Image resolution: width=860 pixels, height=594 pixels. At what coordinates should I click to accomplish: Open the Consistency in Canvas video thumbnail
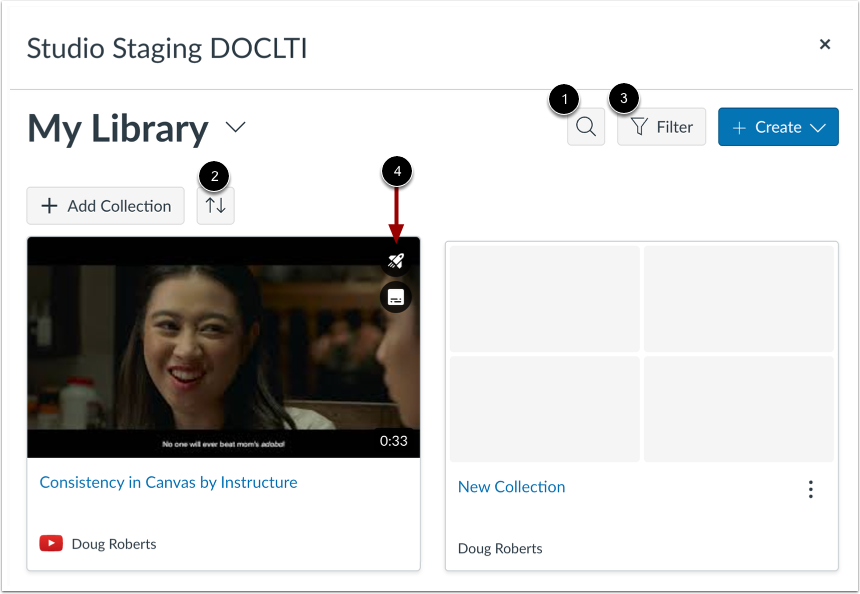223,347
